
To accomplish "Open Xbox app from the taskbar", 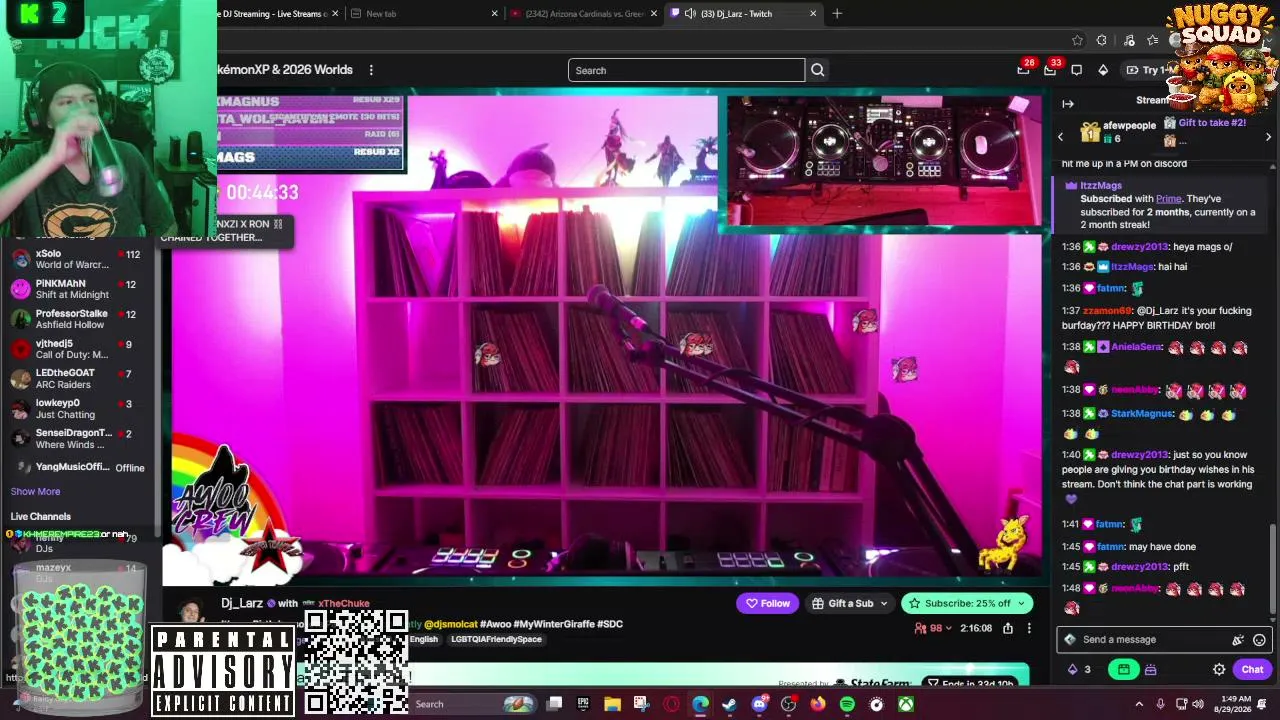I will coord(905,704).
